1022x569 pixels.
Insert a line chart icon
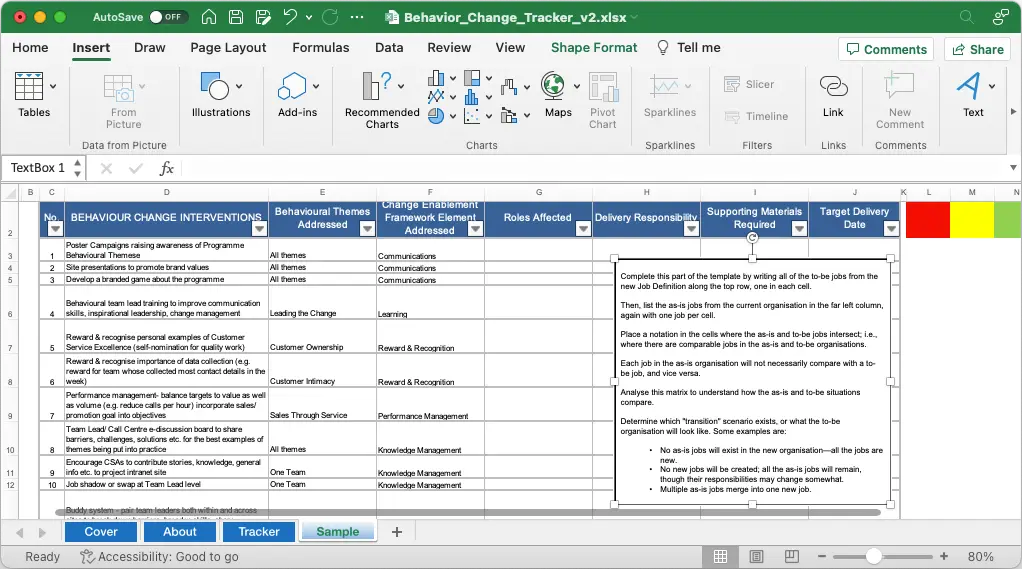(x=436, y=97)
